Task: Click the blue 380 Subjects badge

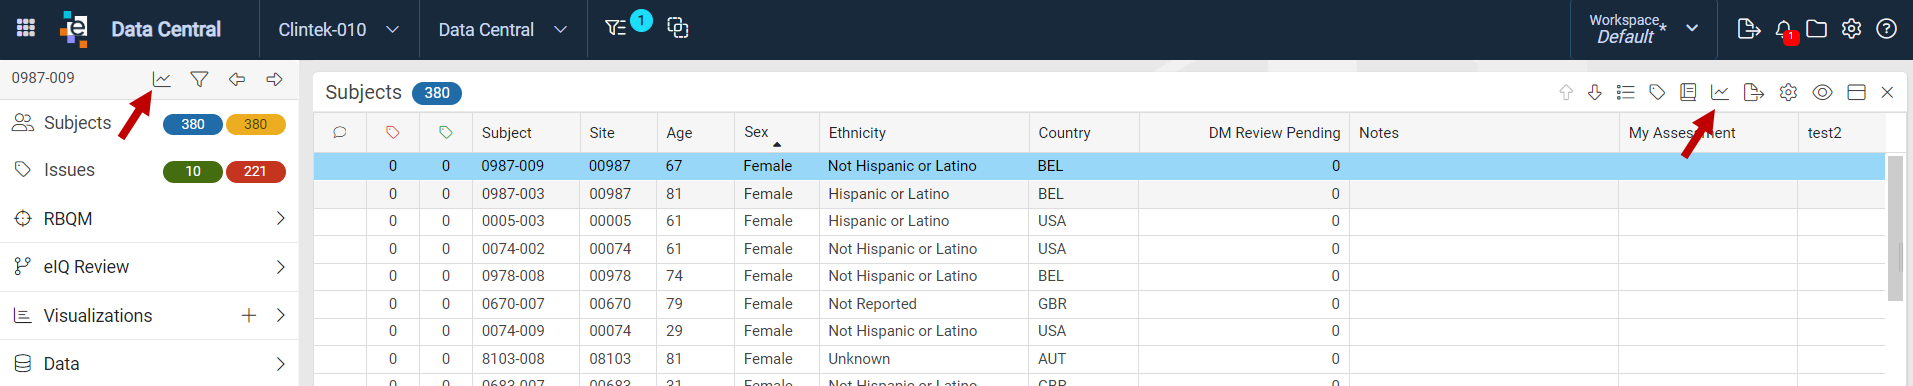Action: (x=193, y=124)
